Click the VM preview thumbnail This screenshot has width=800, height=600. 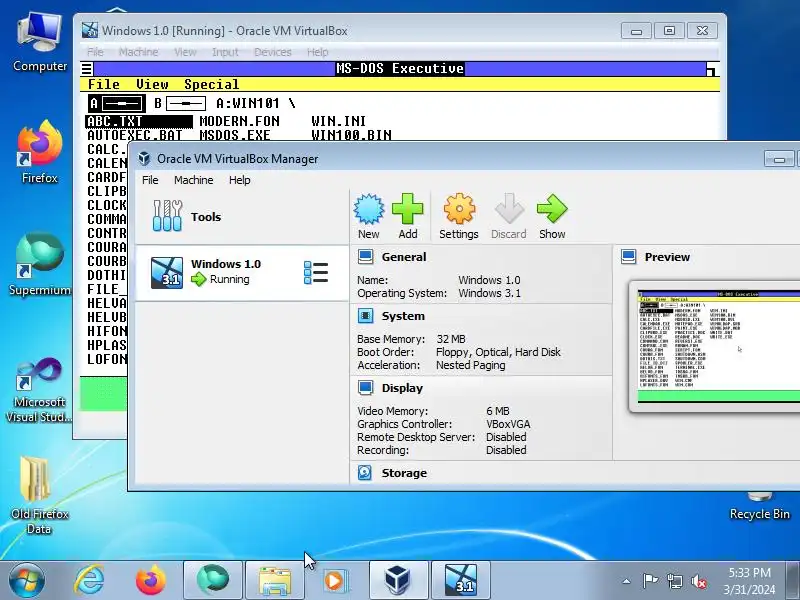click(719, 347)
